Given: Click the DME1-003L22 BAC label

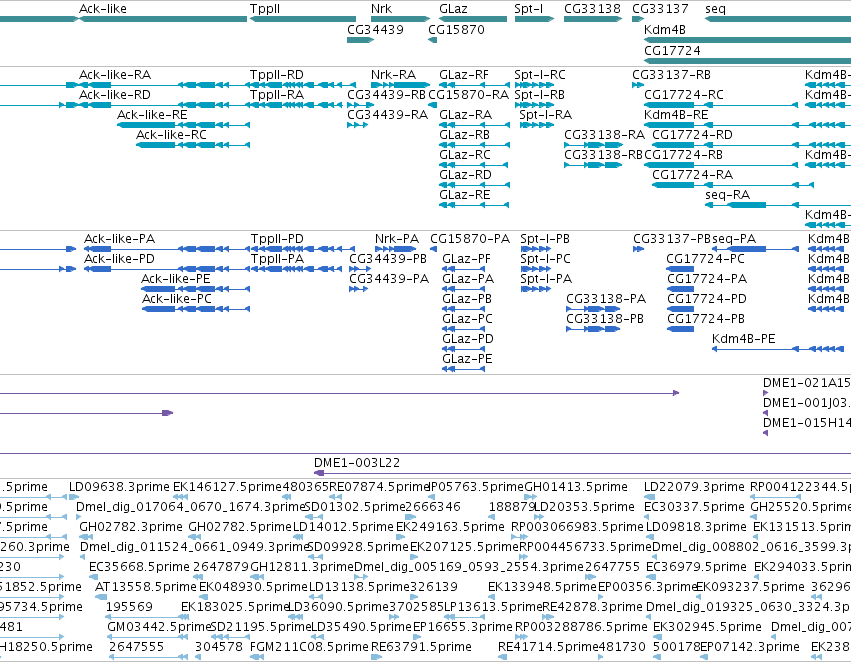Looking at the screenshot, I should 357,463.
